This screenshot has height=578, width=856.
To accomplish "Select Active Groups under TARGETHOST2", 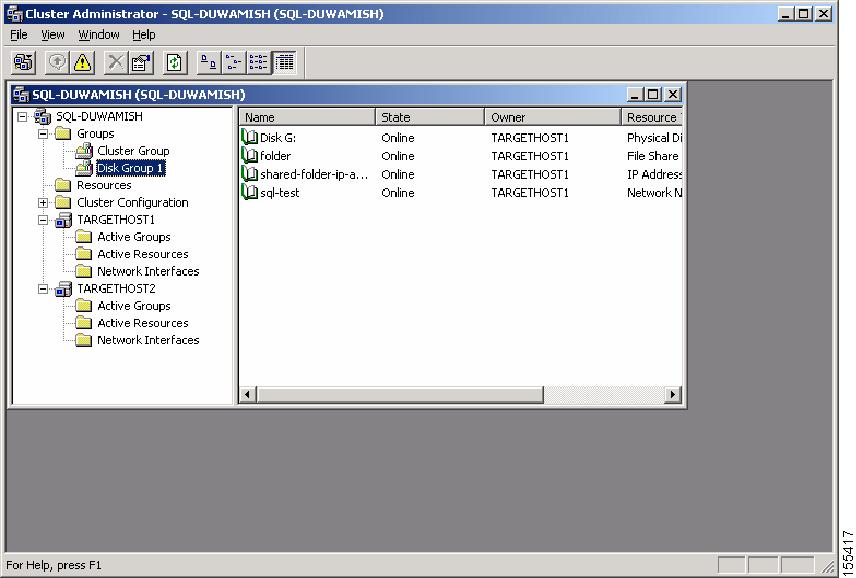I will (x=134, y=306).
